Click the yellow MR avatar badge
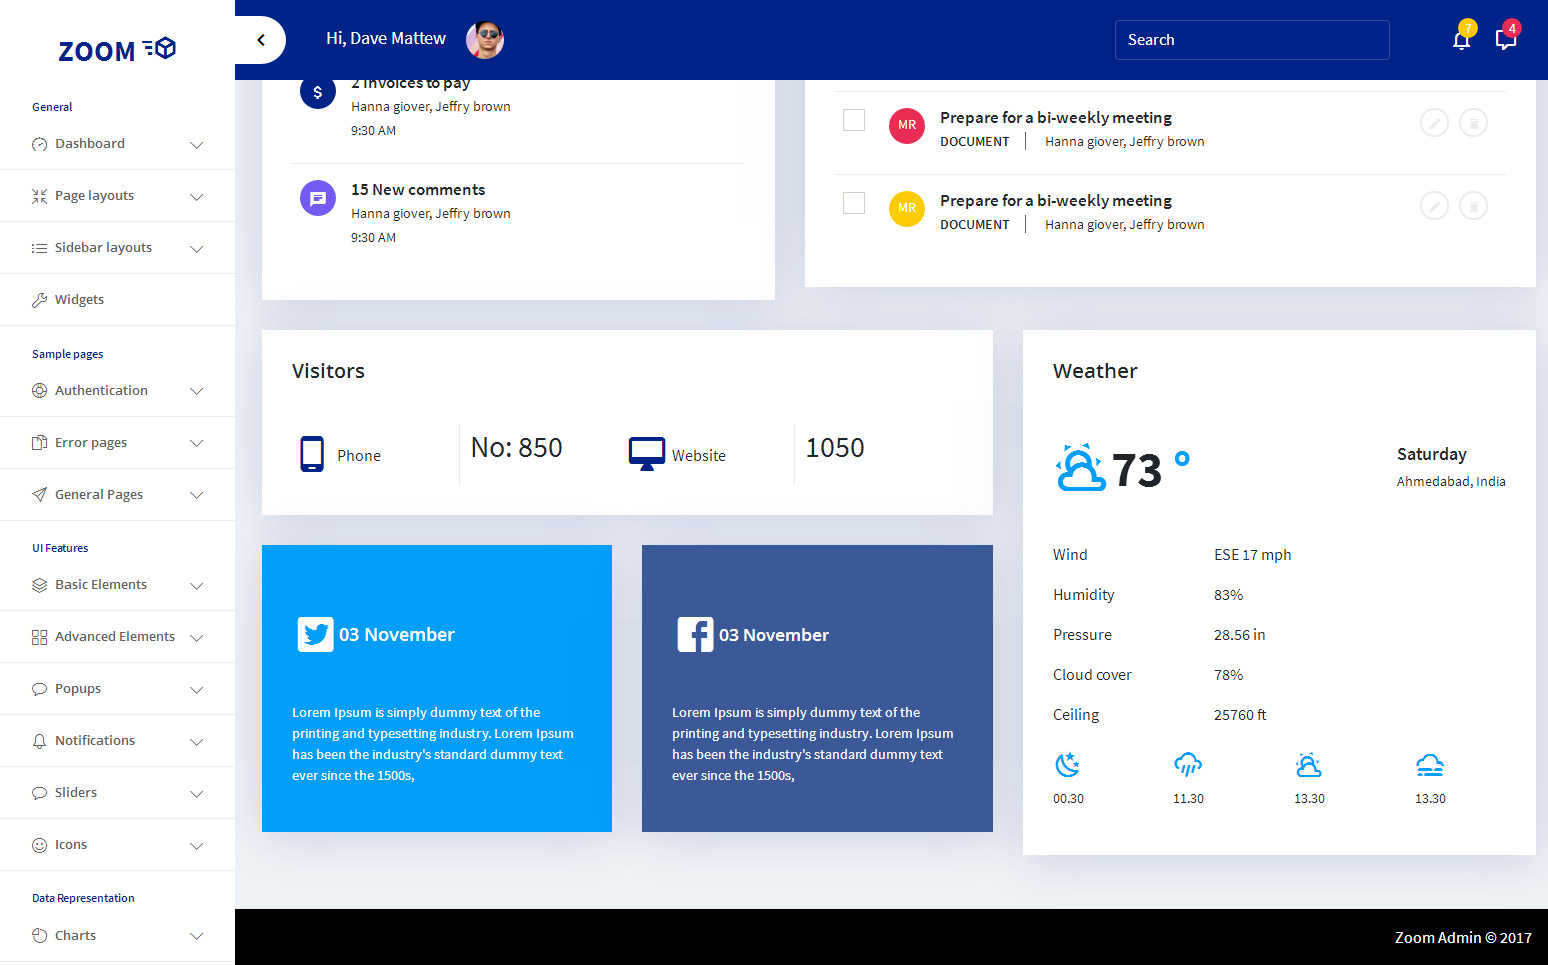This screenshot has width=1548, height=965. point(907,209)
